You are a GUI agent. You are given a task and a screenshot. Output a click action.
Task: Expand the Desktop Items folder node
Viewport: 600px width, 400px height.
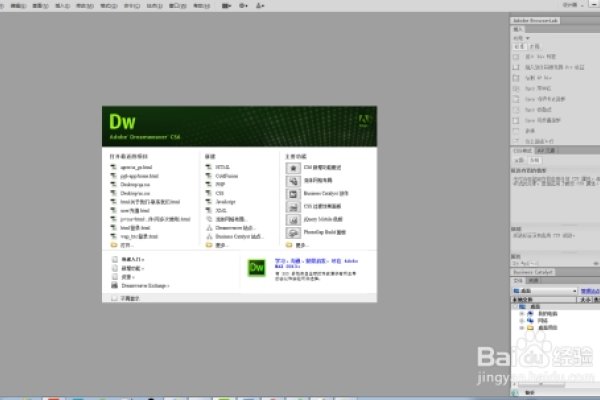[521, 328]
